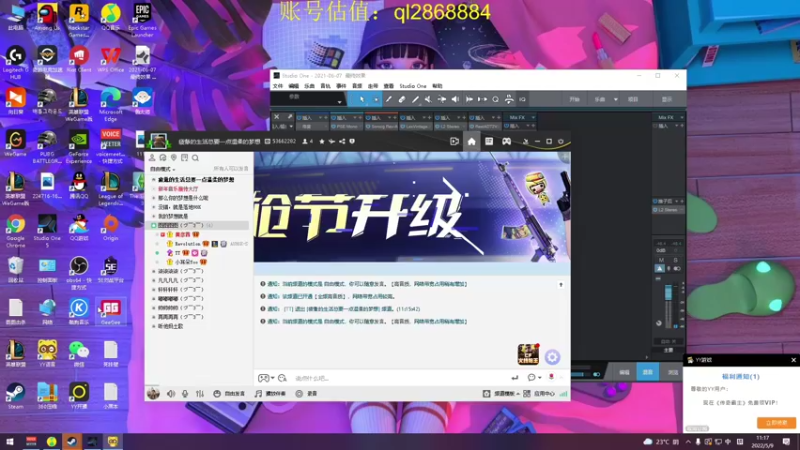Screen dimensions: 800x450
Task: Open the YY home page icon
Action: [471, 141]
